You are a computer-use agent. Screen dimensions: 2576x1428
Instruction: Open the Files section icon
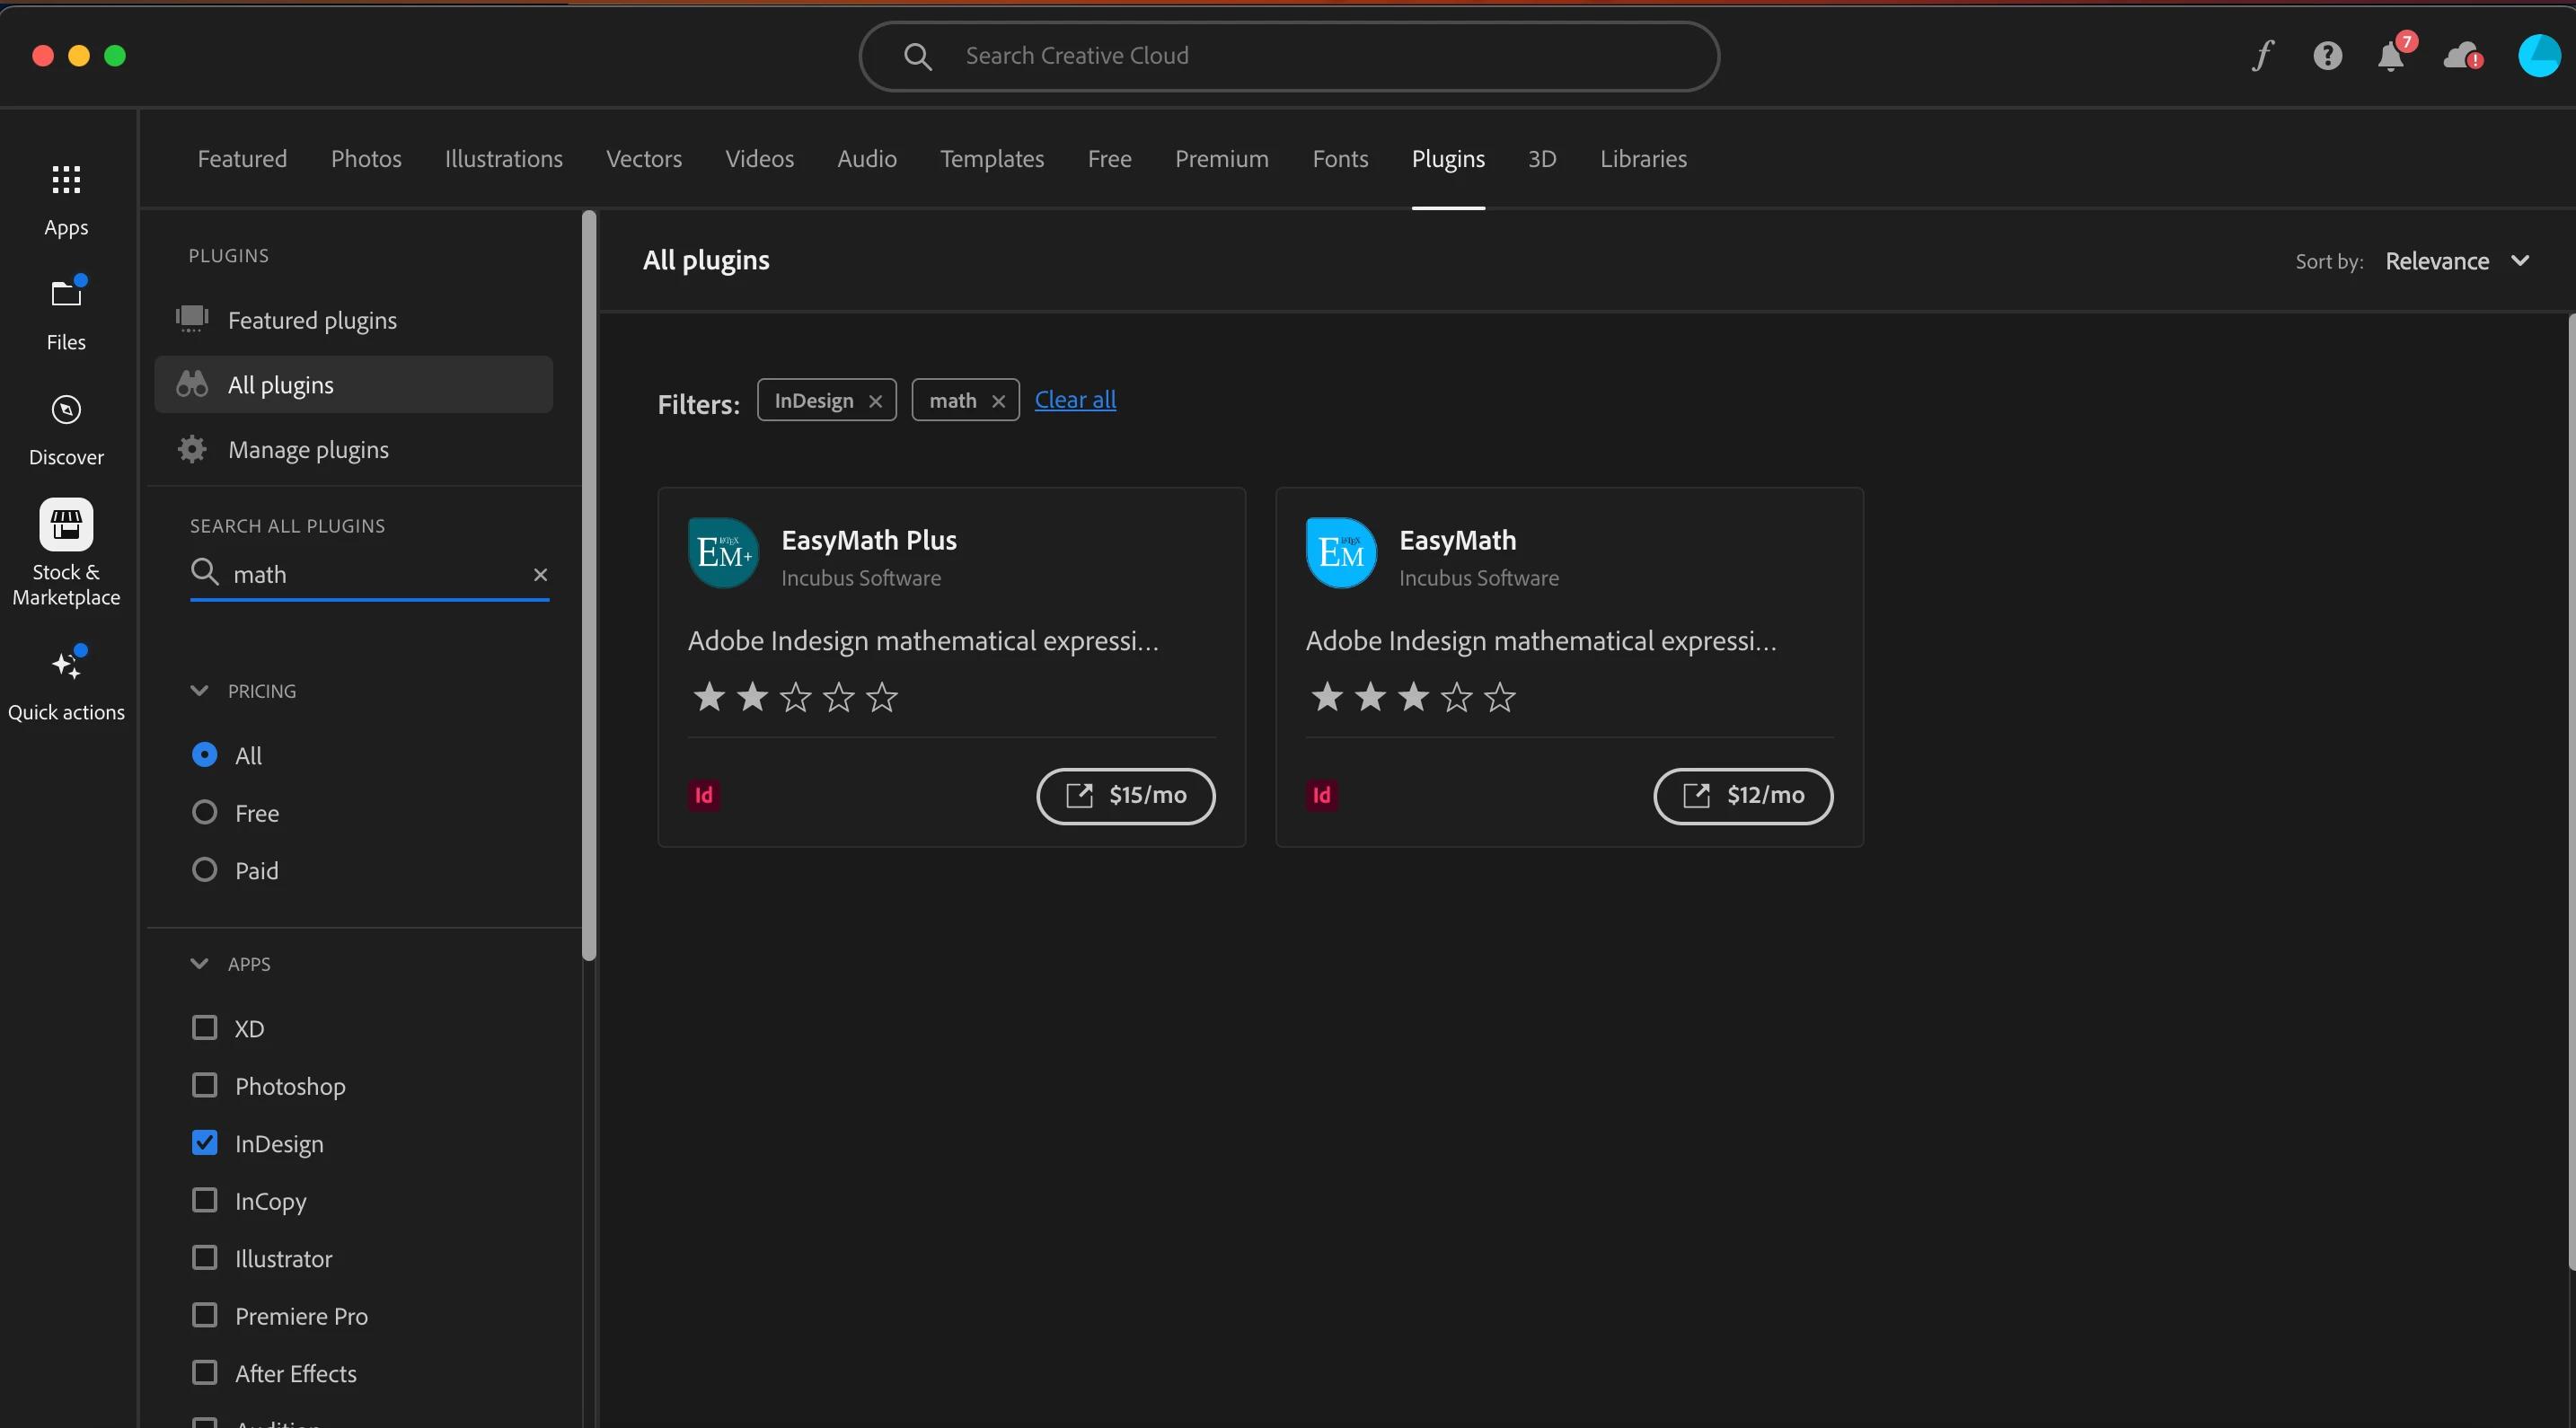pos(66,294)
